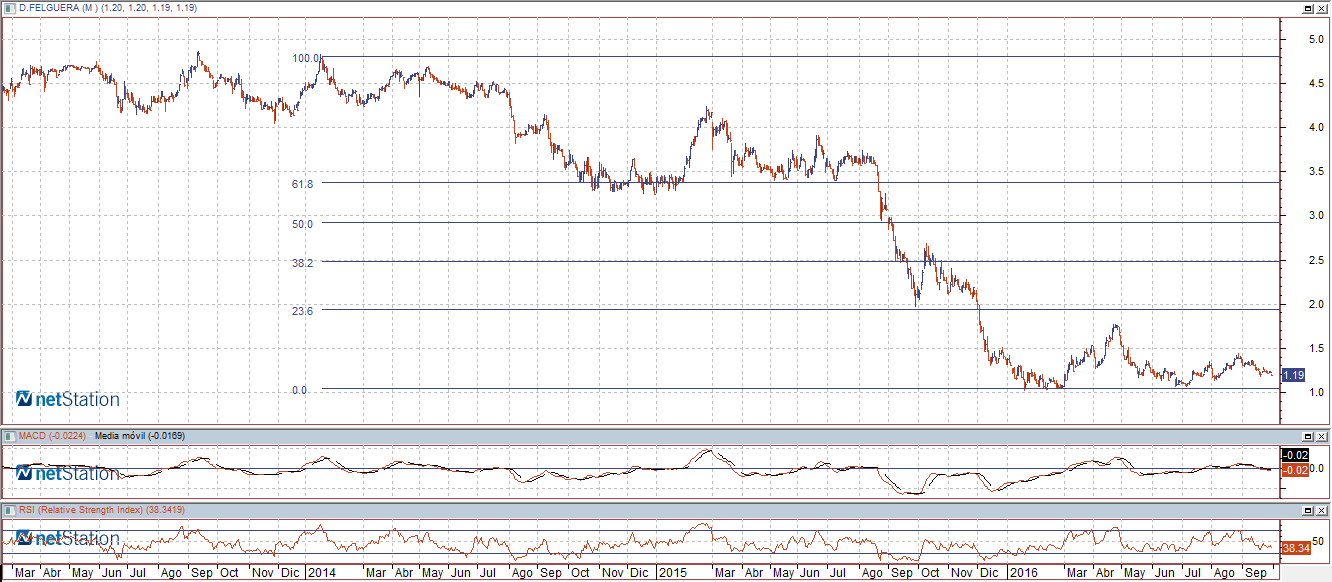Click the 3.5 price axis label
The image size is (1332, 582).
pos(1317,172)
